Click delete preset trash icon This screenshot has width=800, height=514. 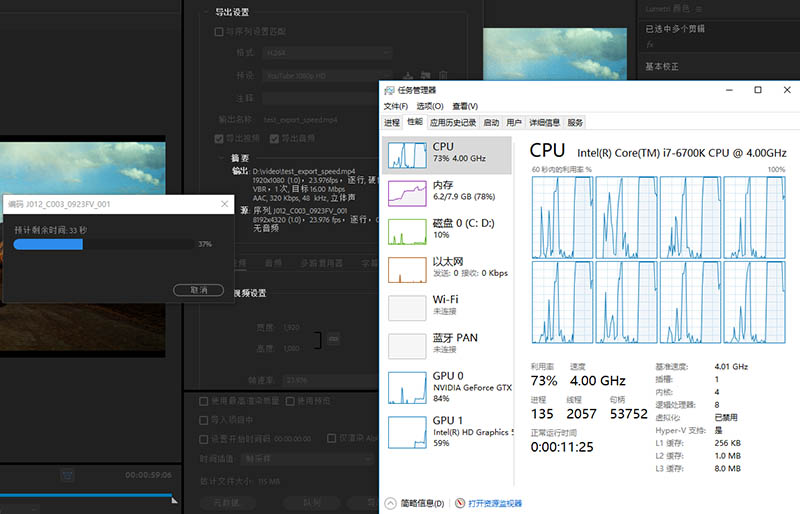443,76
